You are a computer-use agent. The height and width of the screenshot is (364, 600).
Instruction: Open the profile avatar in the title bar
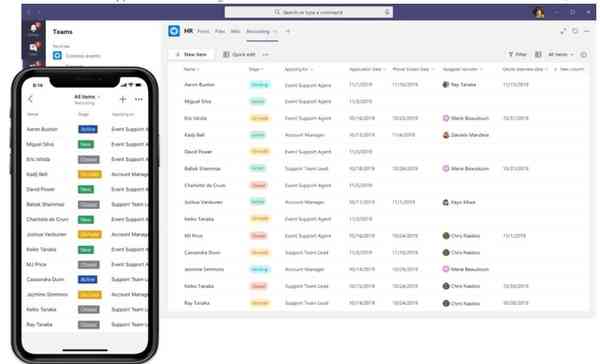coord(538,12)
